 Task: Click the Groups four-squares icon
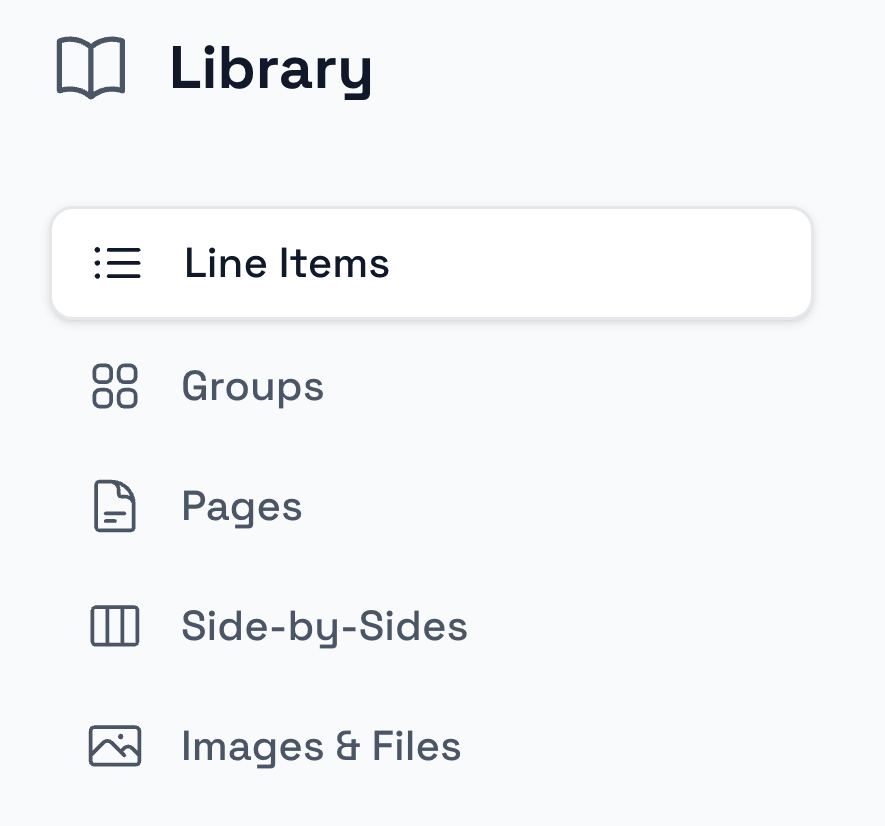point(115,386)
